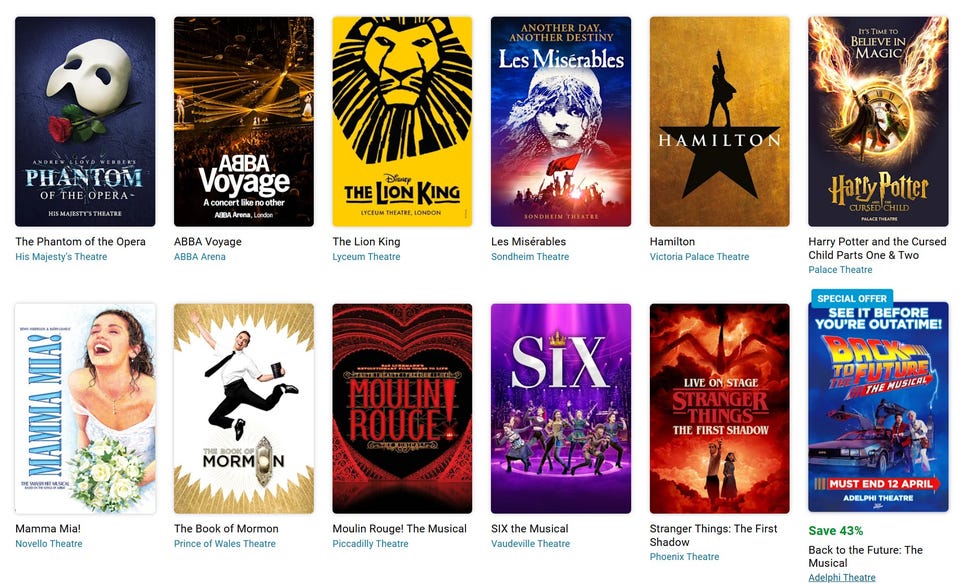This screenshot has height=585, width=960.
Task: Select the ABBA Voyage poster image
Action: pyautogui.click(x=244, y=122)
